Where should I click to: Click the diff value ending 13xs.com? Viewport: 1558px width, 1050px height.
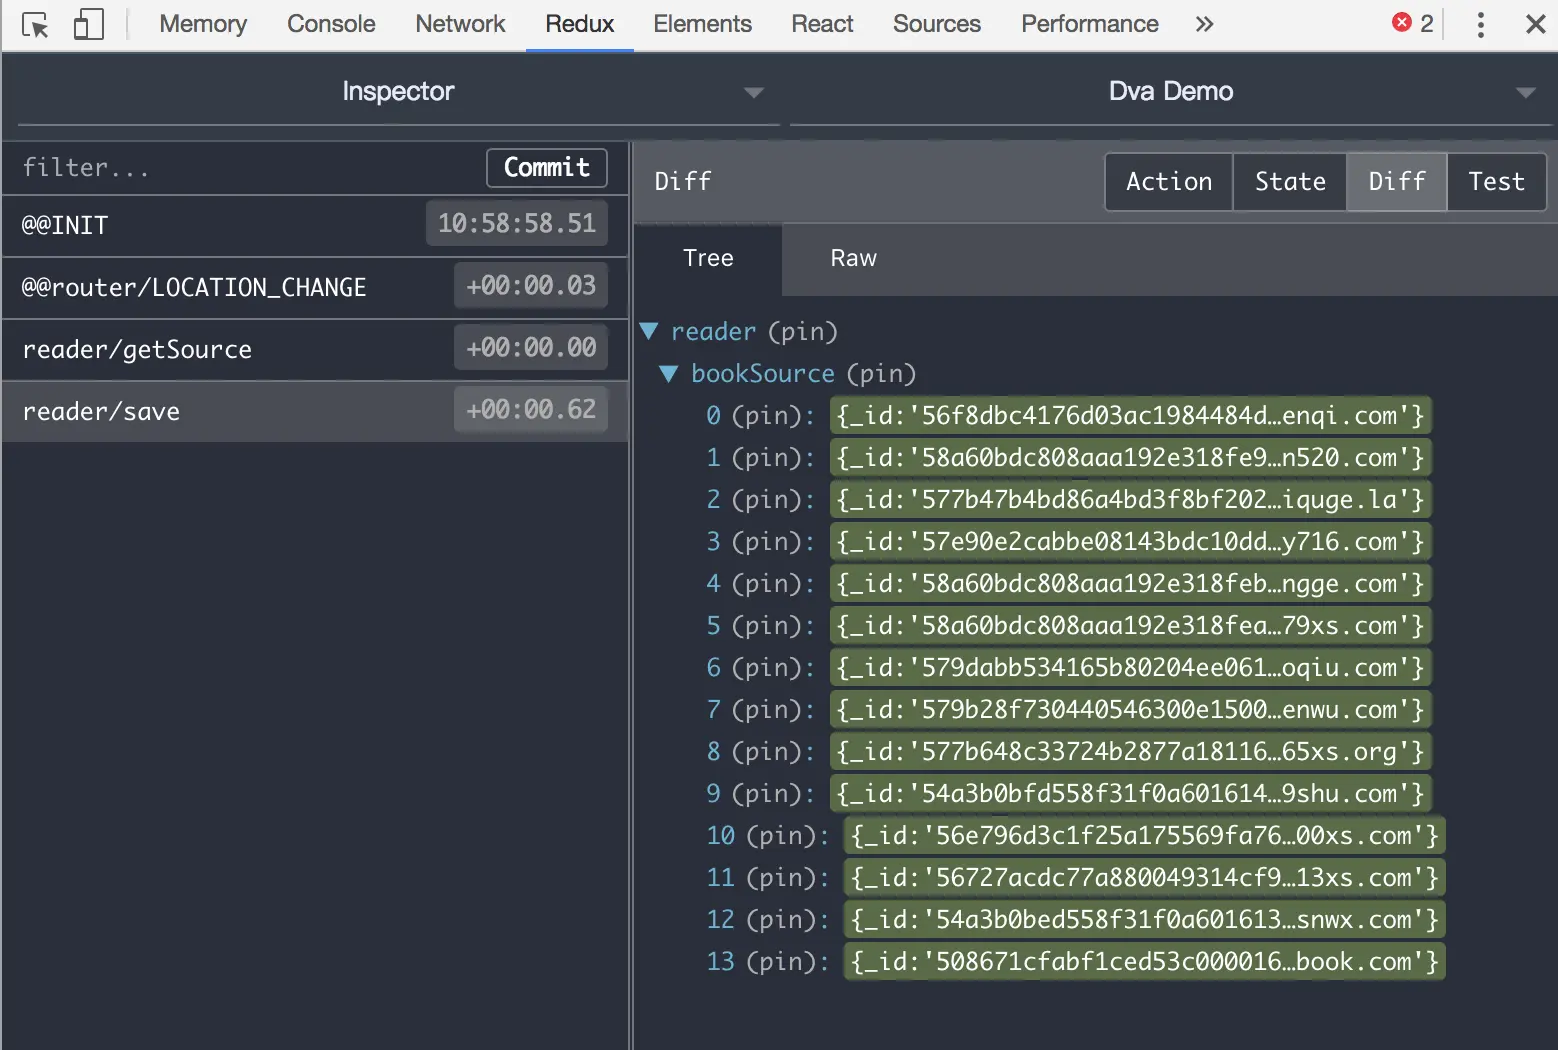[x=1145, y=877]
